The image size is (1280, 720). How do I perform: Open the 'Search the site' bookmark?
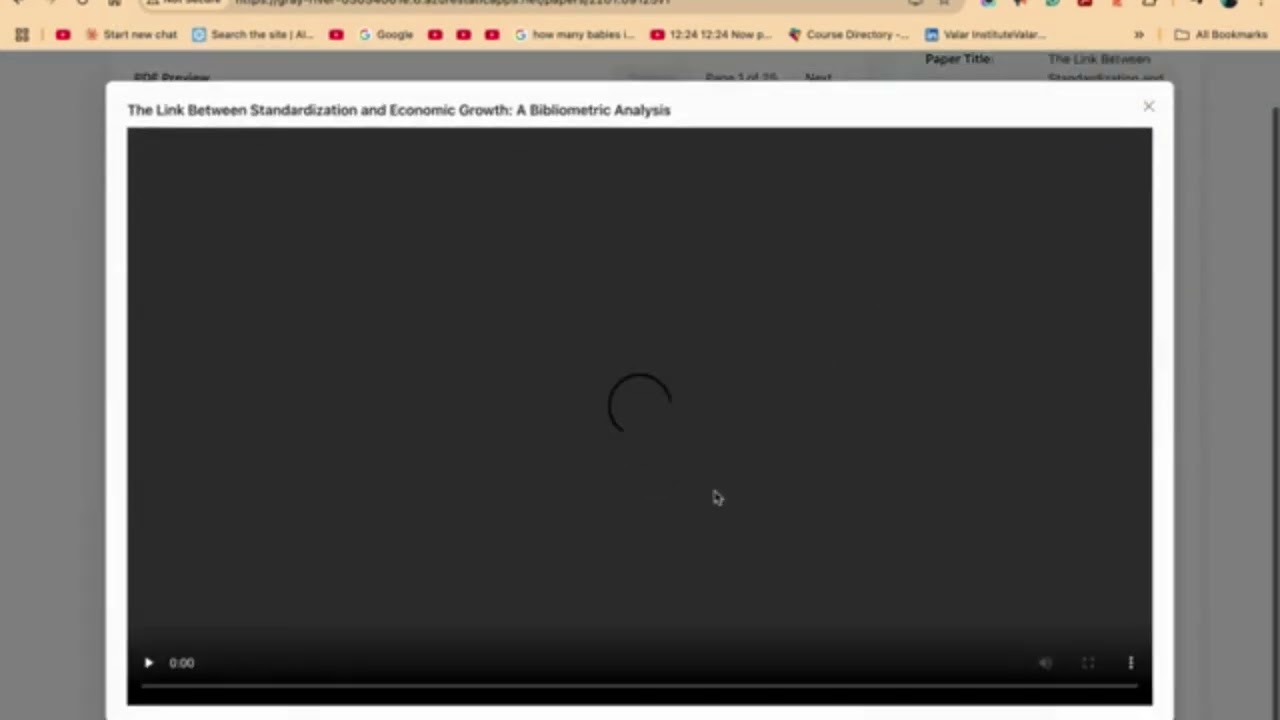[253, 35]
